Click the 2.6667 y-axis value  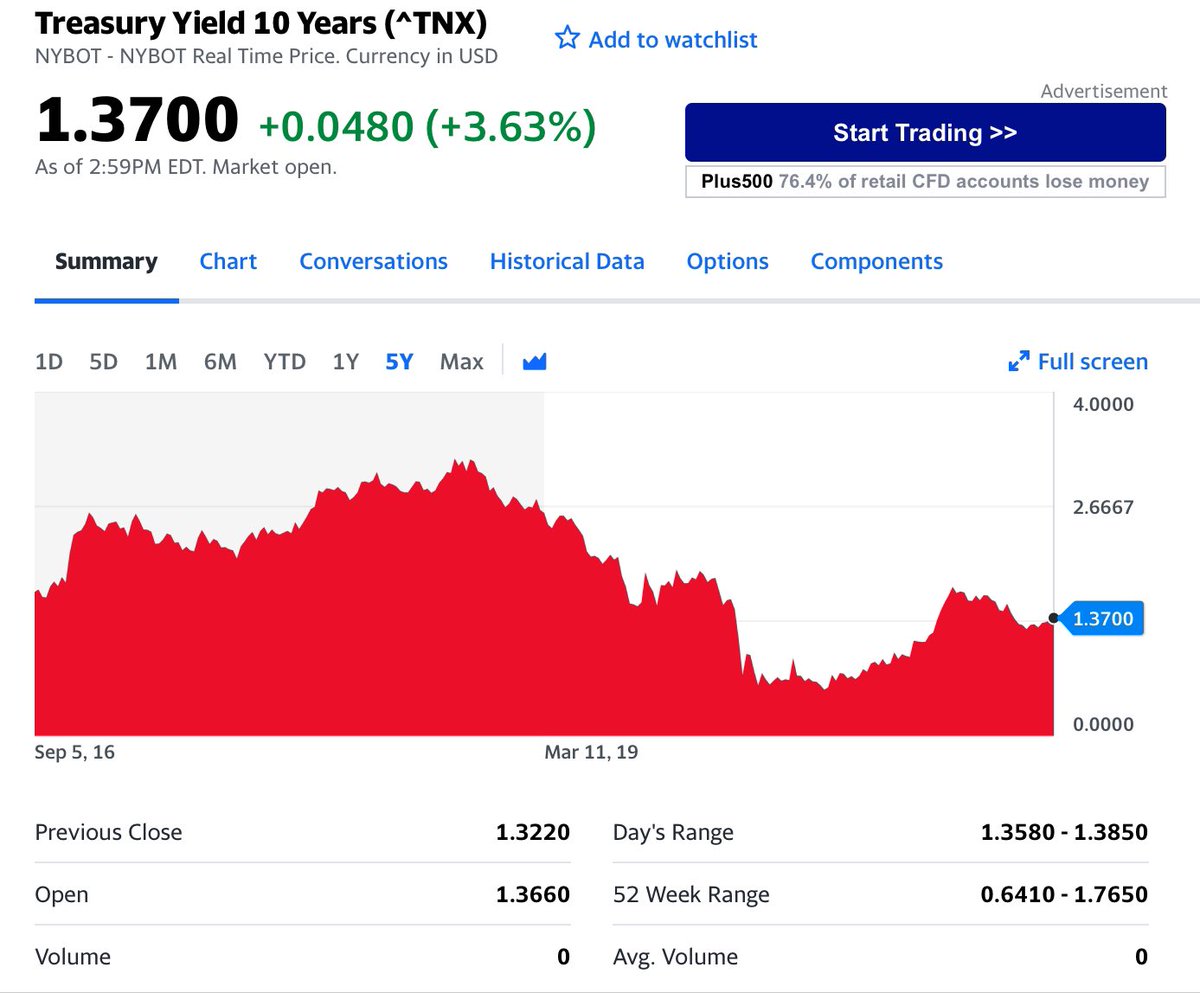point(1103,507)
